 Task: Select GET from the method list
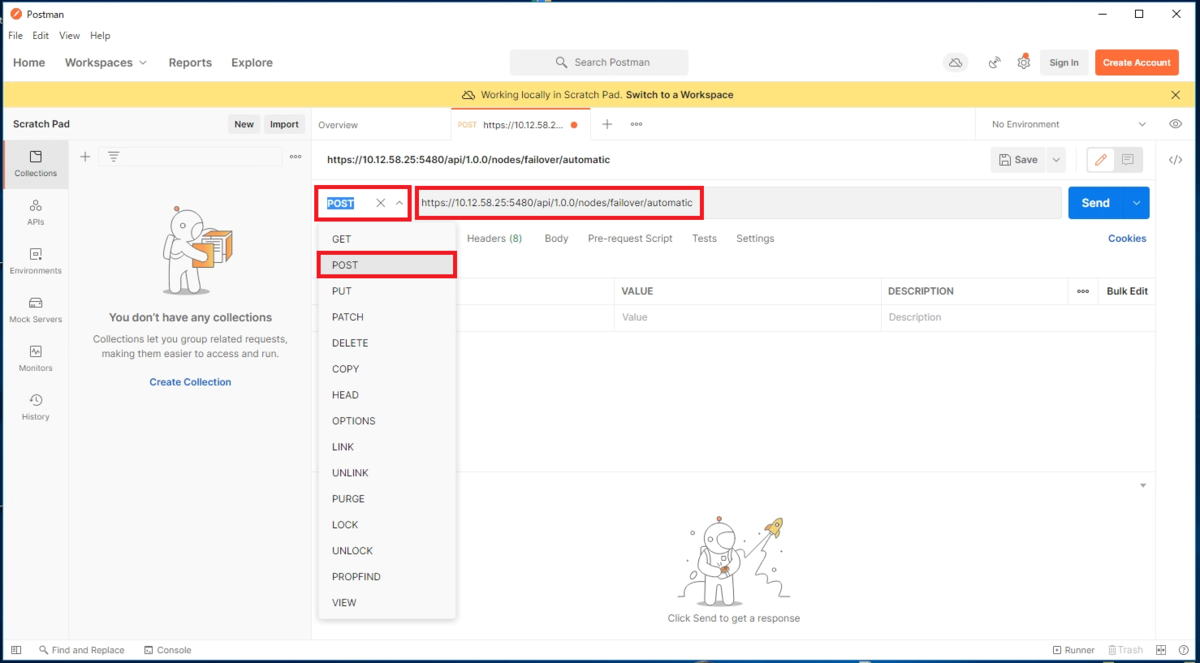point(387,239)
